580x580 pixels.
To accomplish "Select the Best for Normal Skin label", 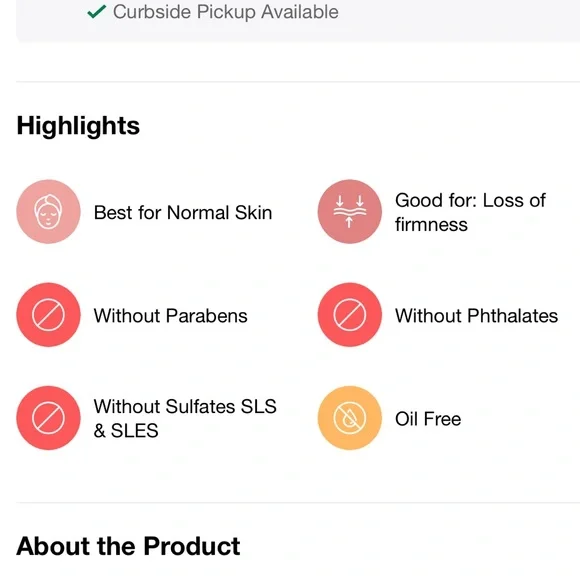I will [183, 212].
